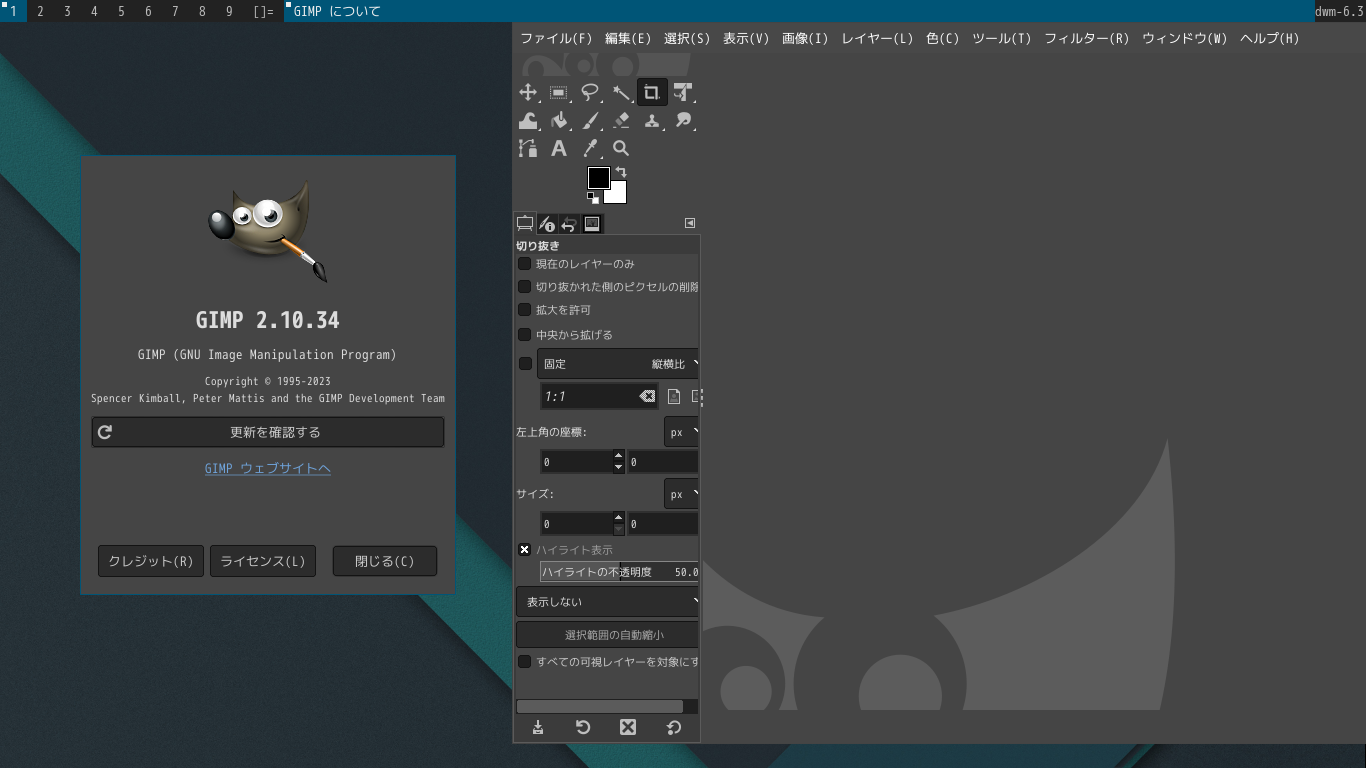
Task: Restore tool preset icon at panel bottom
Action: tap(583, 727)
